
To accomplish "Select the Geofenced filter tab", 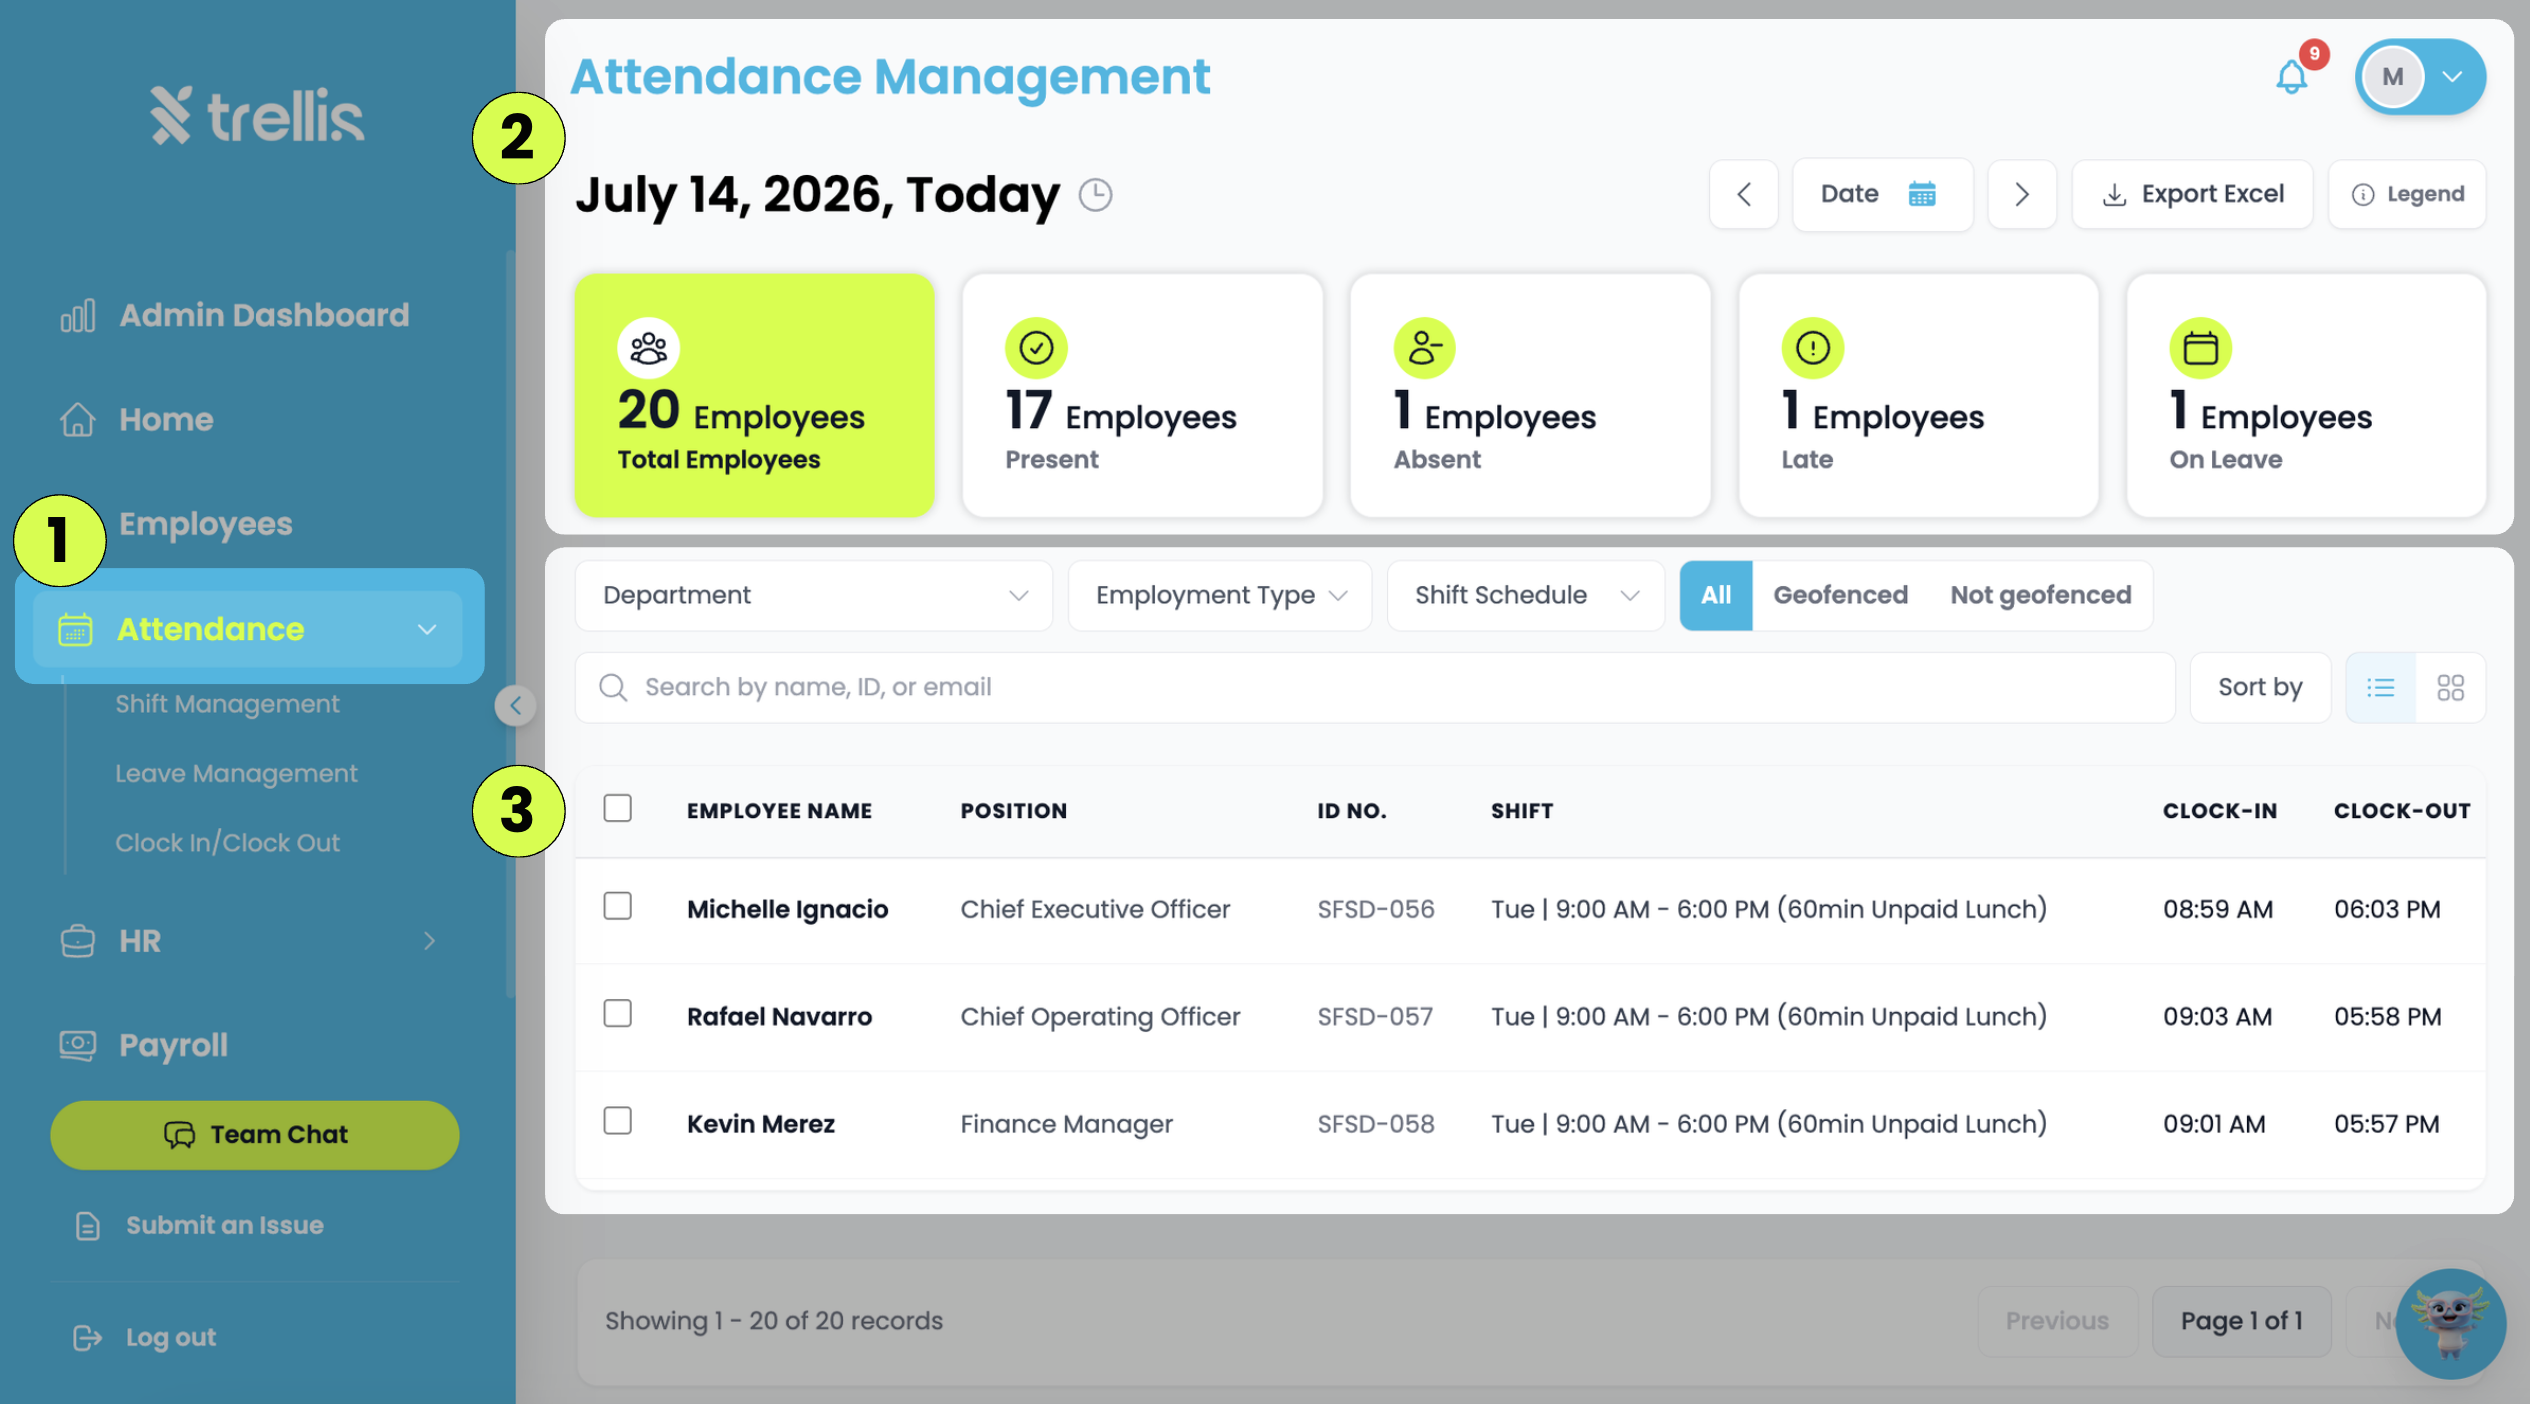I will point(1840,595).
